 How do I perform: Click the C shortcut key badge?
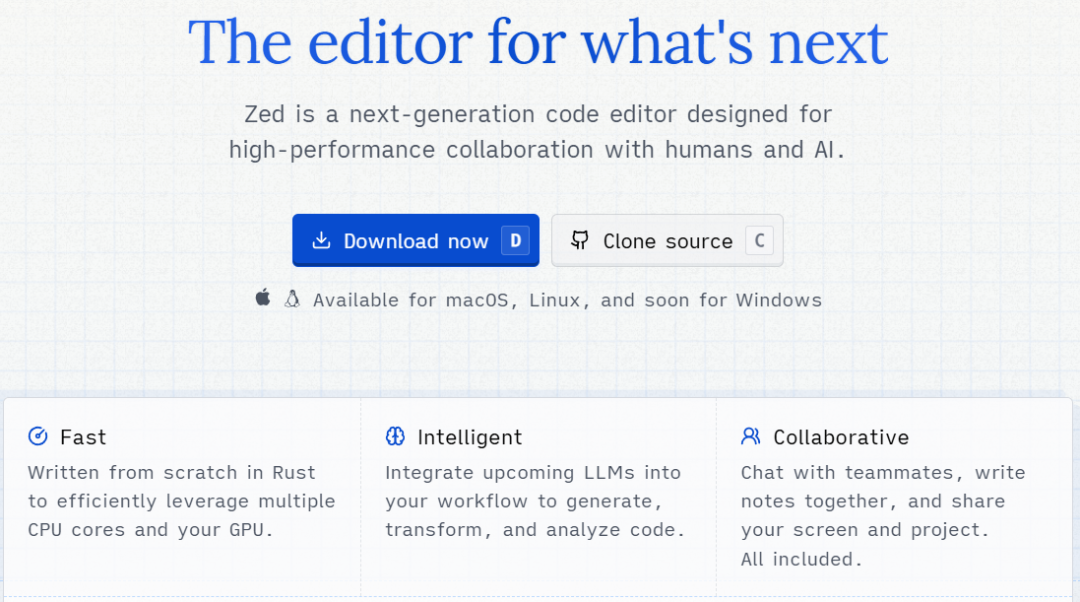coord(760,241)
